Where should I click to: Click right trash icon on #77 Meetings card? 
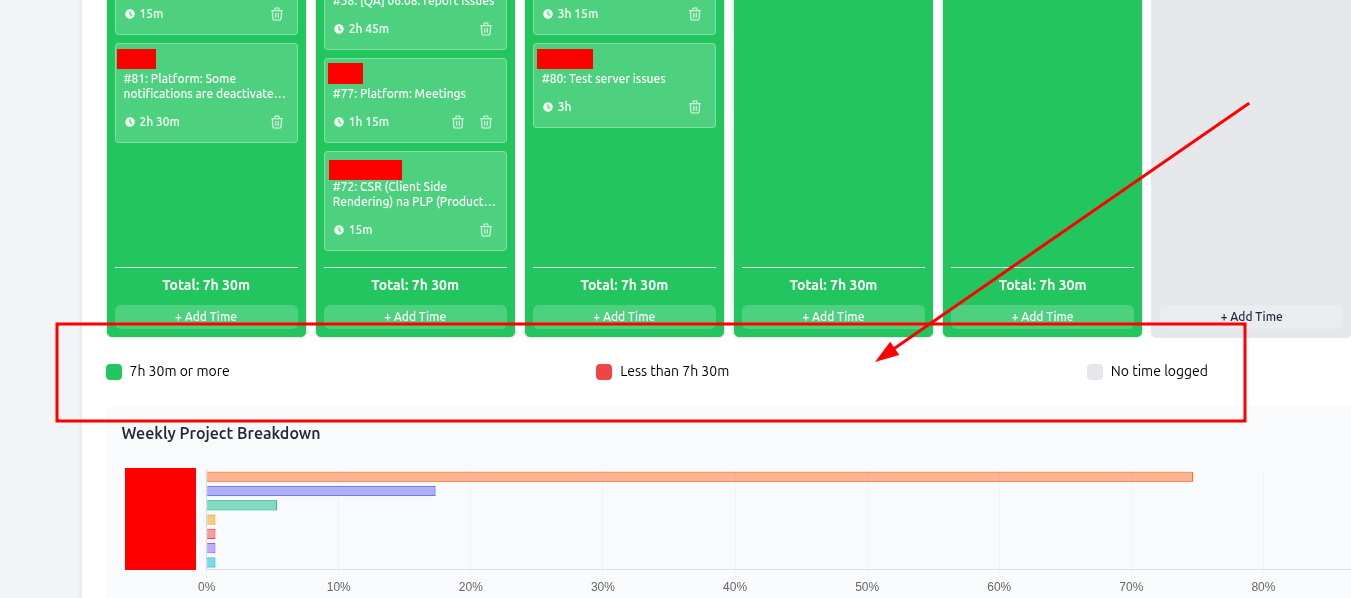point(486,122)
